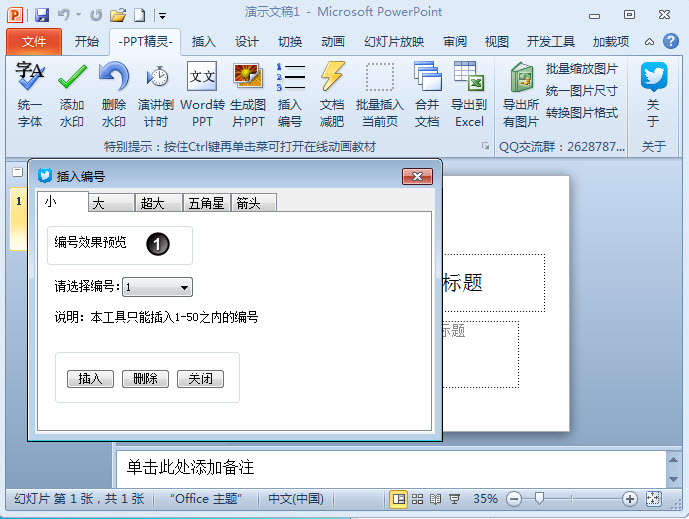Switch to Normal view in status bar
This screenshot has height=519, width=689.
[x=399, y=499]
